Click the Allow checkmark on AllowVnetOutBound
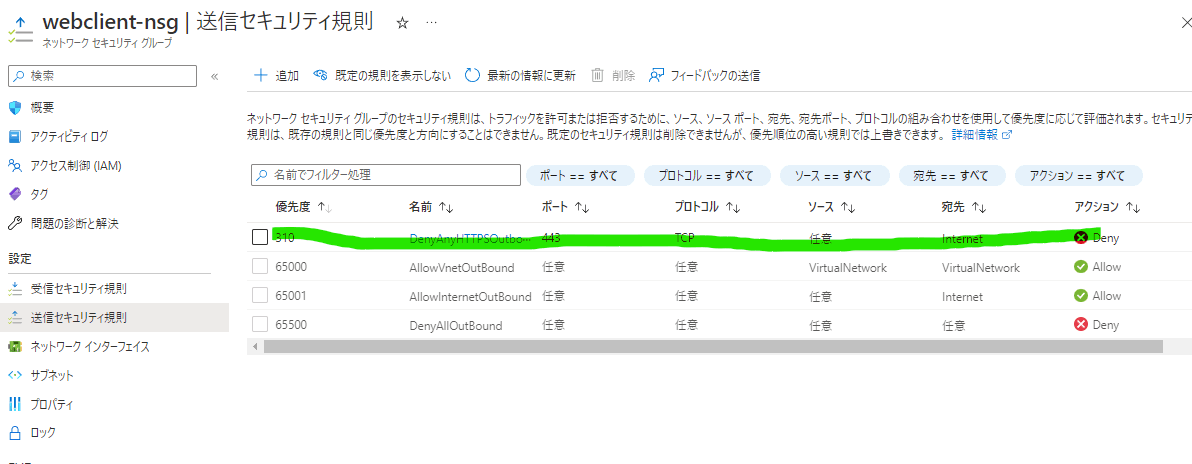This screenshot has height=464, width=1192. [1080, 267]
